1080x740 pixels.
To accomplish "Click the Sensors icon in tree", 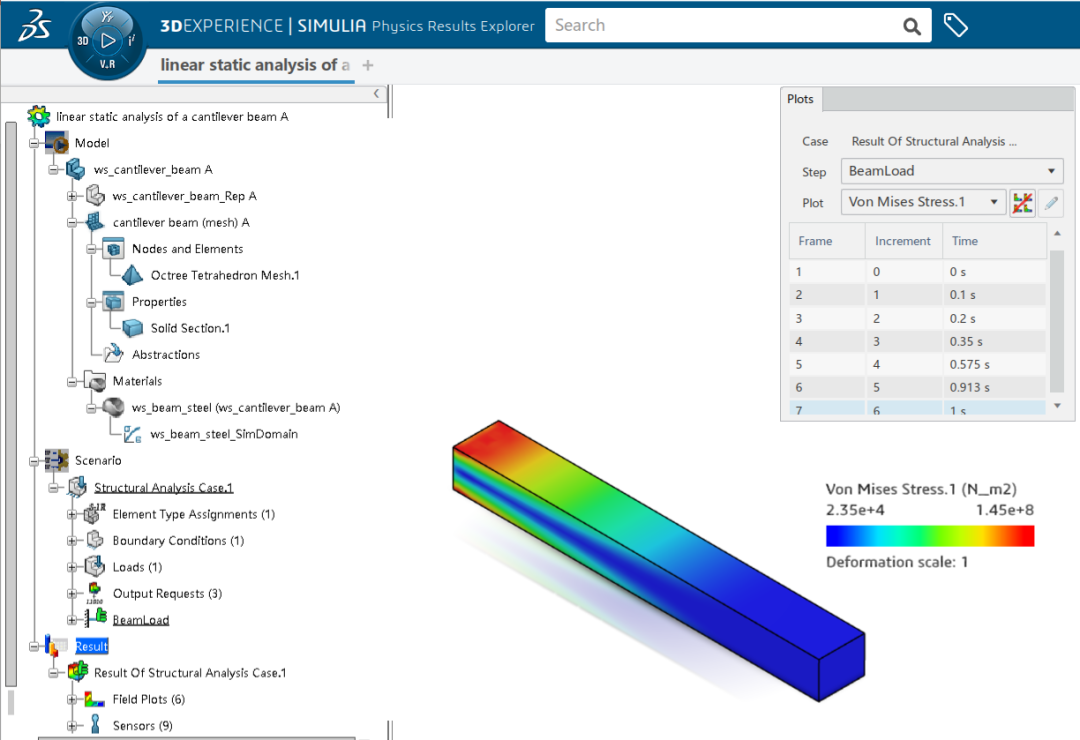I will tap(96, 725).
